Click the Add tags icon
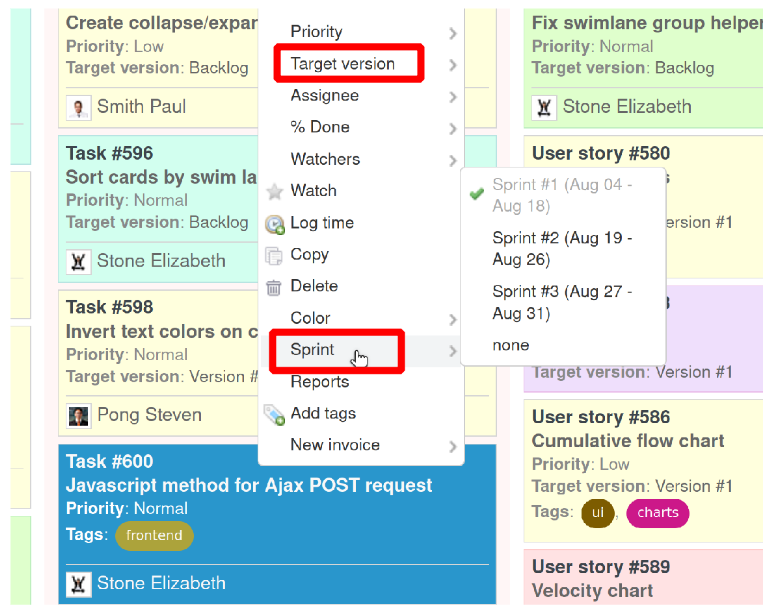Image resolution: width=772 pixels, height=613 pixels. pyautogui.click(x=274, y=414)
